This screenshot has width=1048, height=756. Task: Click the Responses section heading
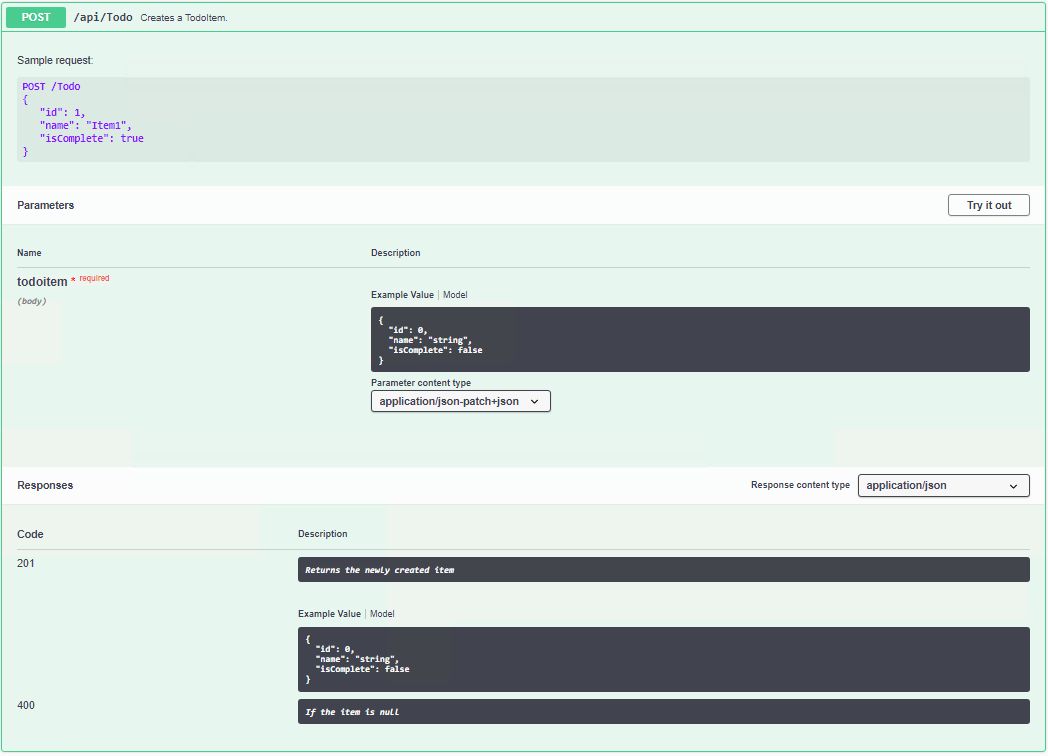[45, 485]
